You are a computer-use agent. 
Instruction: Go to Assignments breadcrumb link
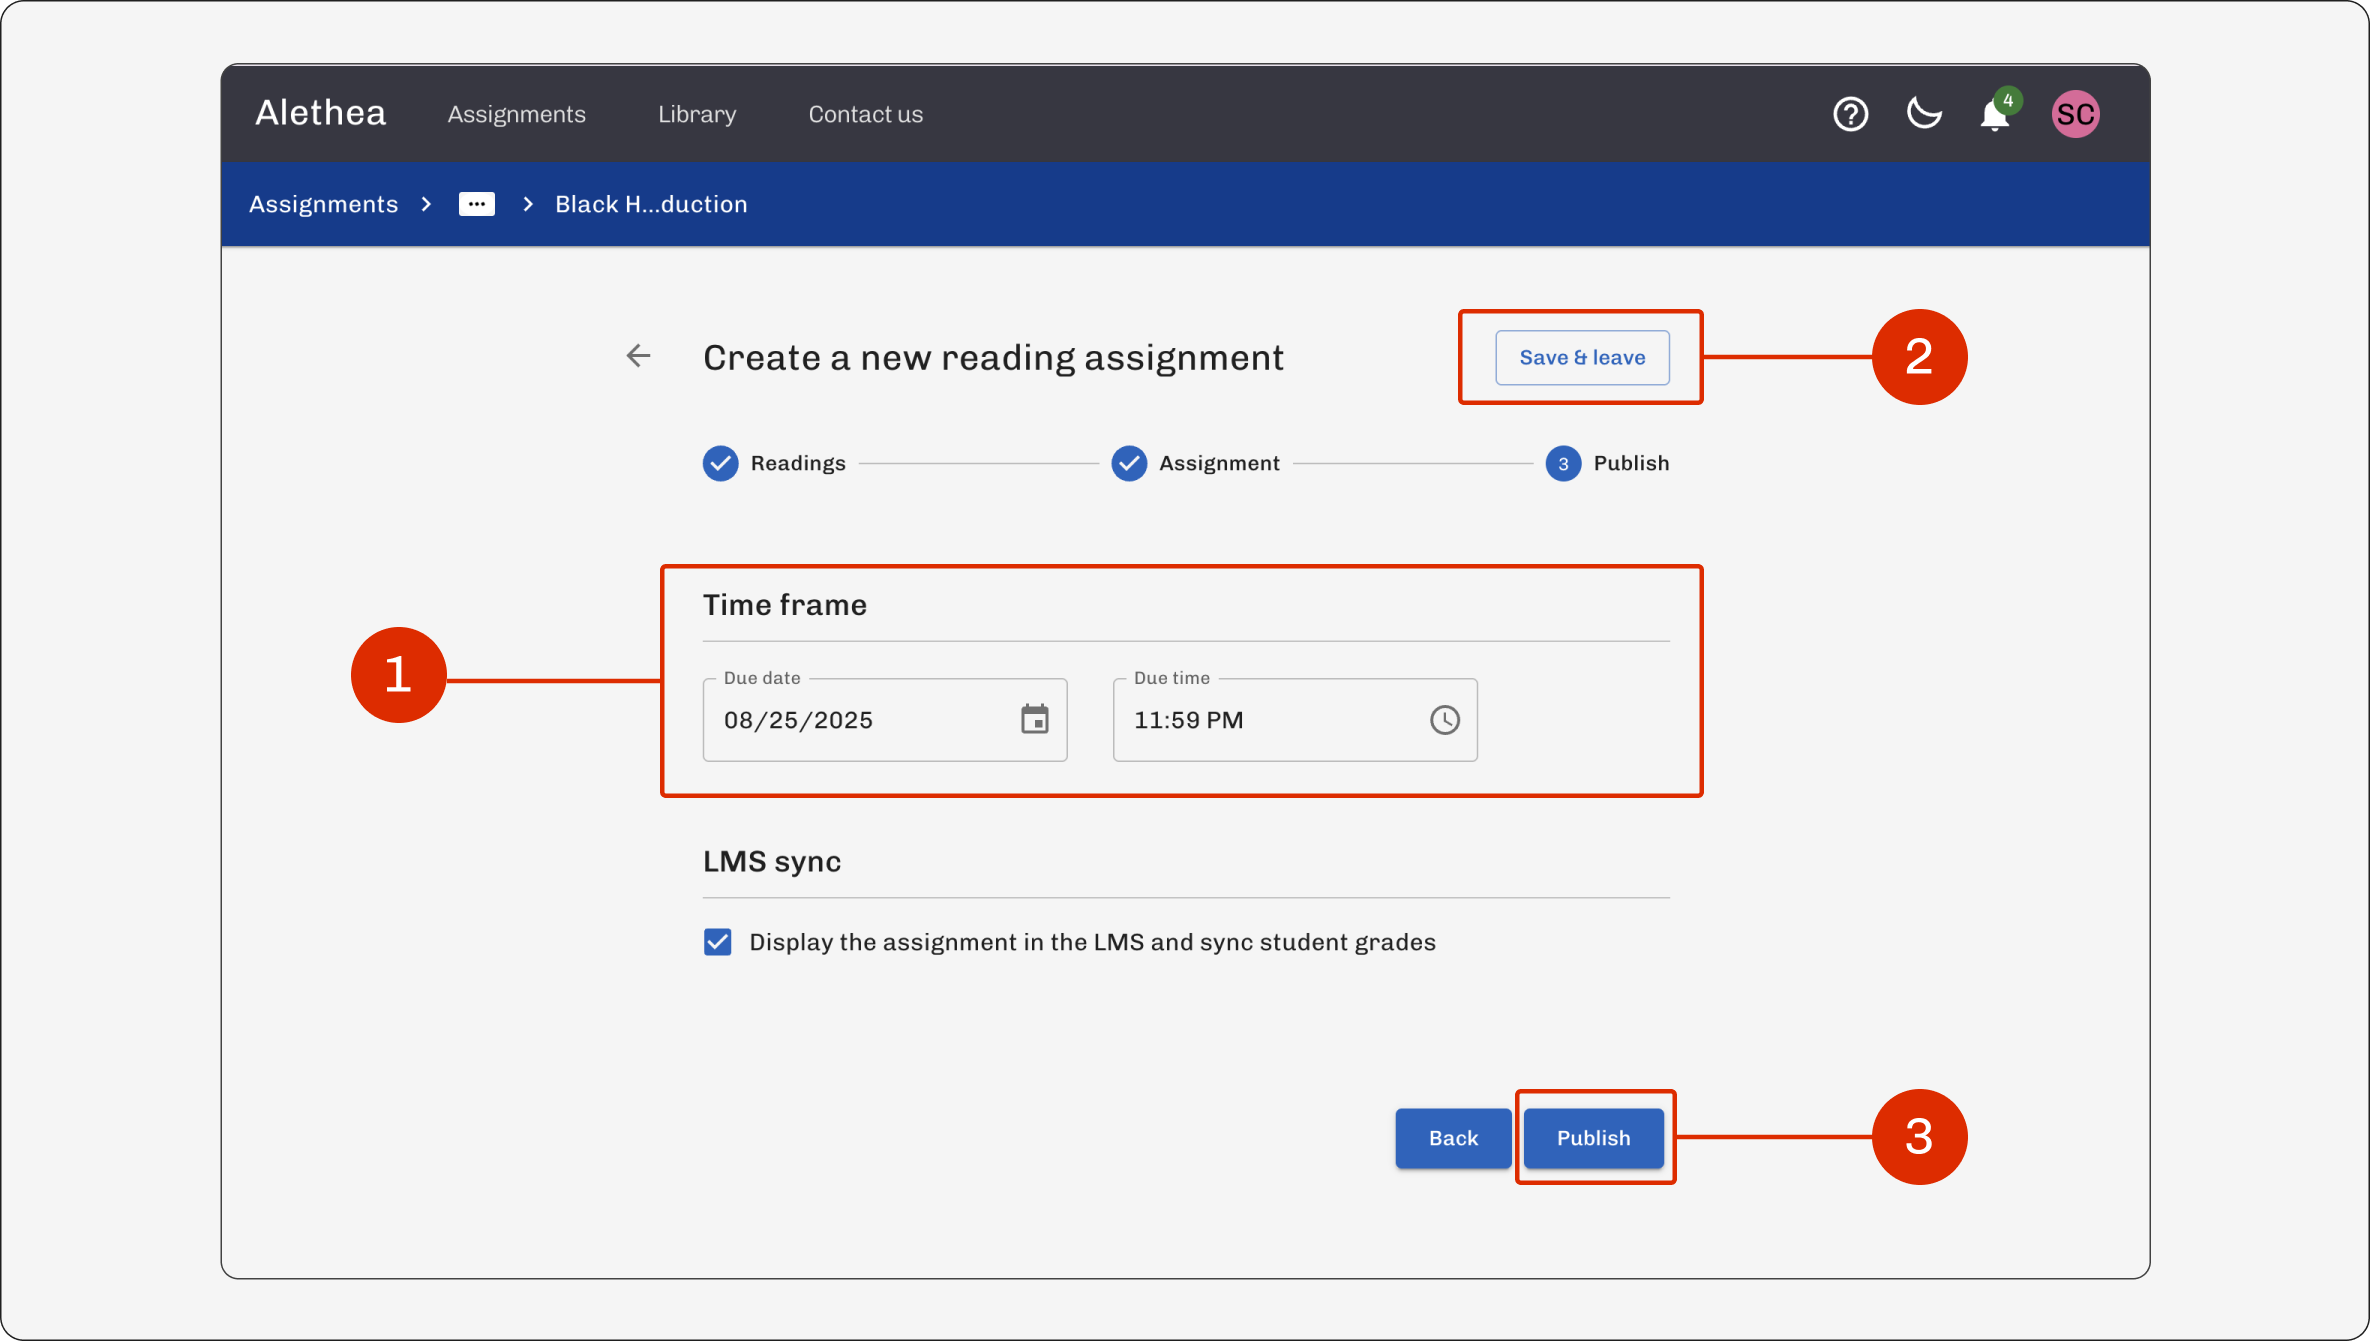point(323,204)
